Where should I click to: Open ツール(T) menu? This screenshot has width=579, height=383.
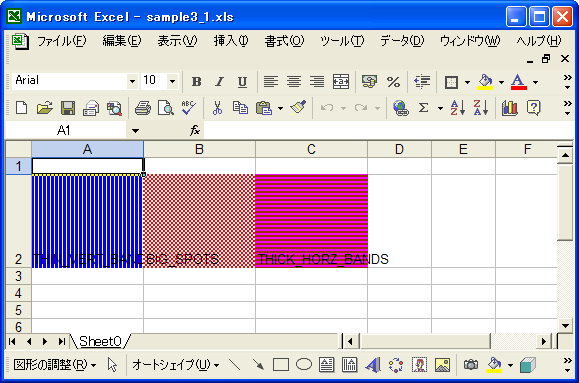(x=342, y=41)
